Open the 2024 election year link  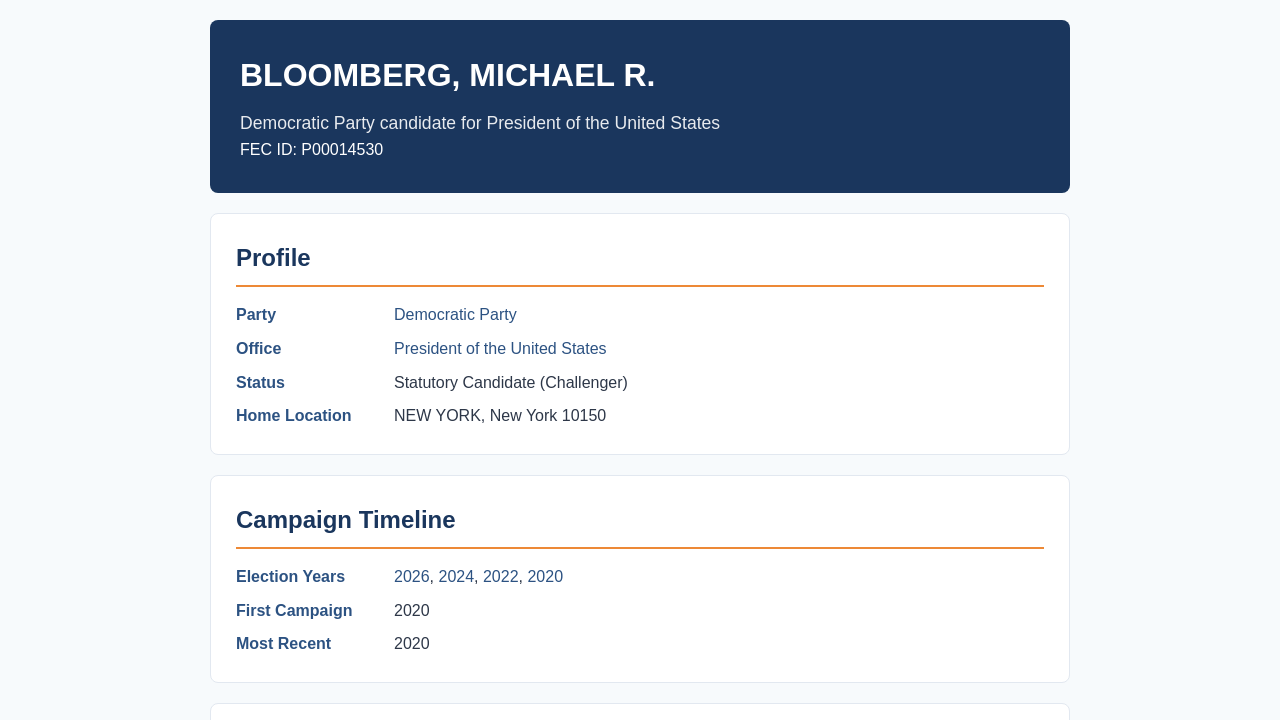pyautogui.click(x=456, y=577)
